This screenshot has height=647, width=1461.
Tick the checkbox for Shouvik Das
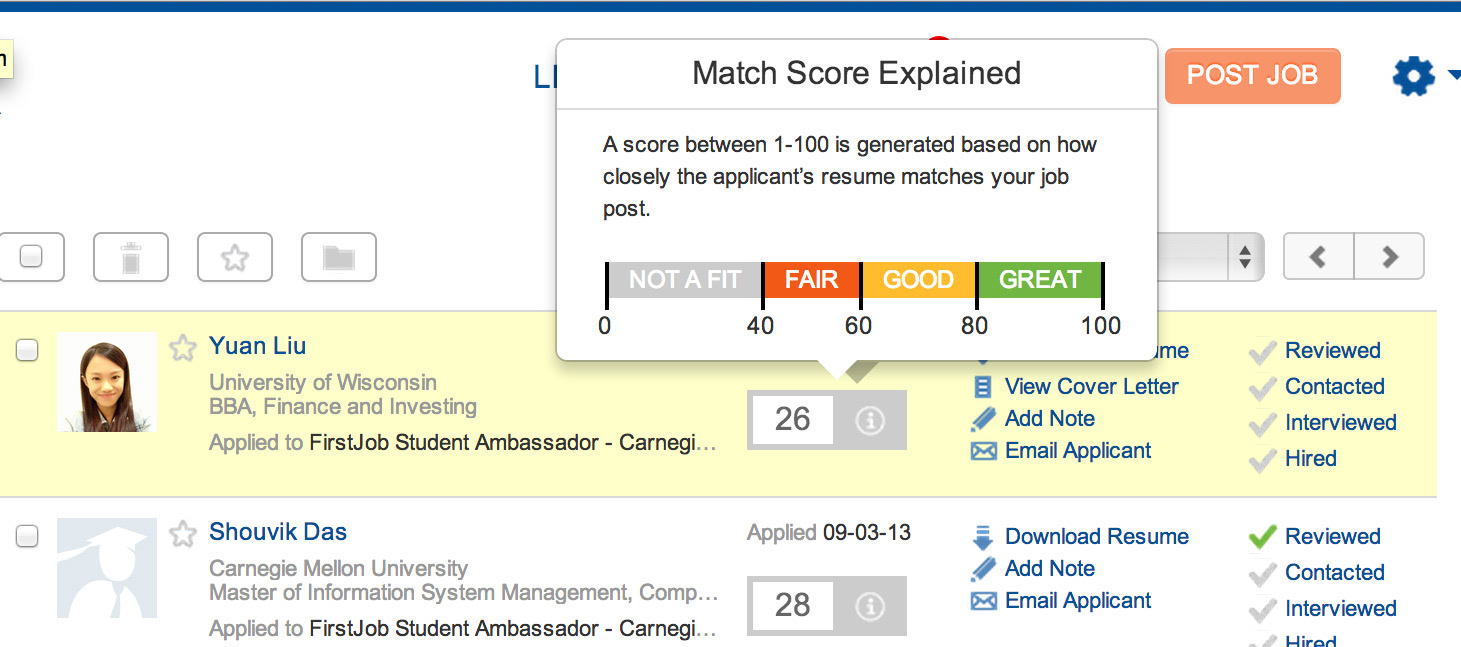28,536
